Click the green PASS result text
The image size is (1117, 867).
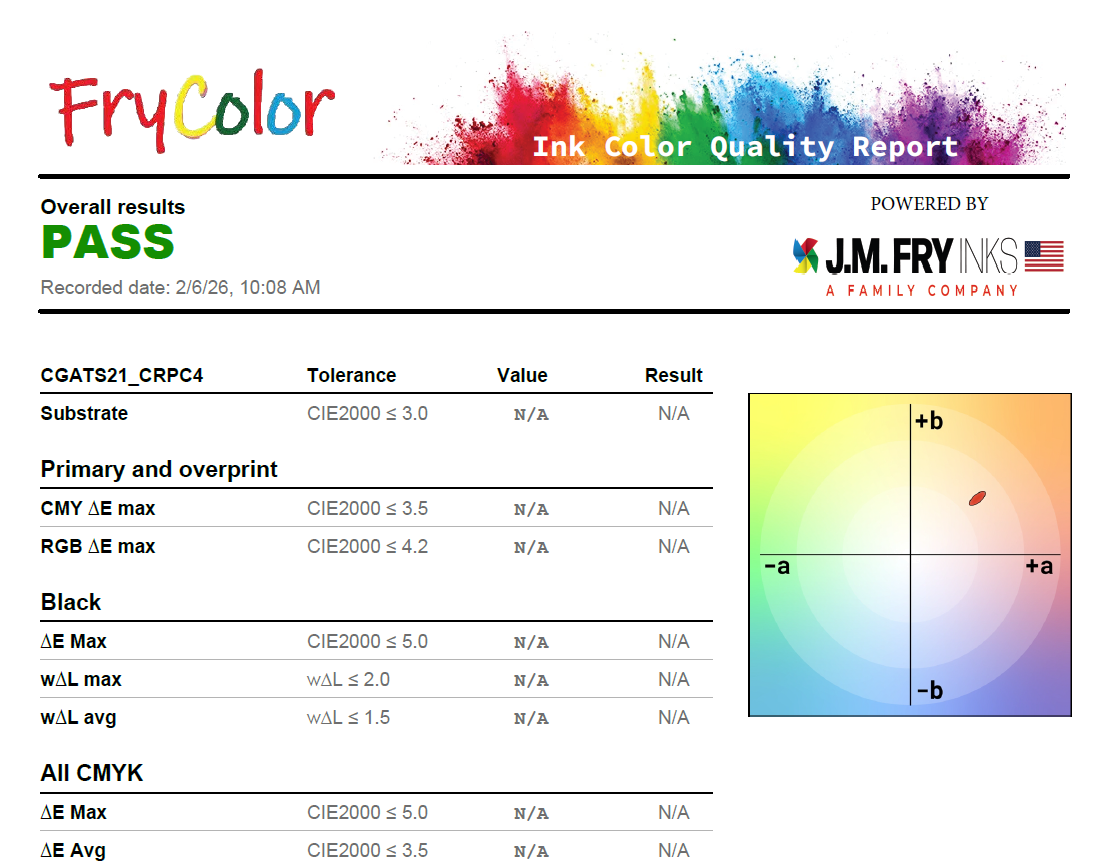108,242
